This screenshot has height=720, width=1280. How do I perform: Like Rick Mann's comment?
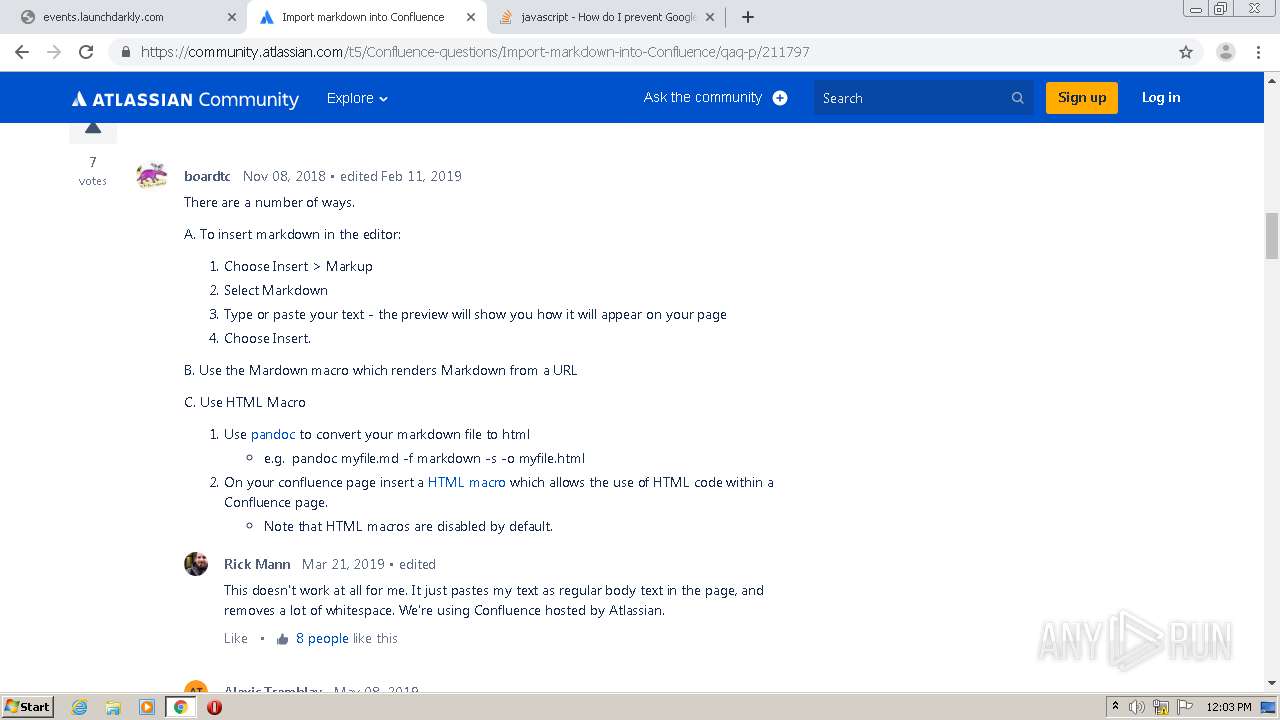[x=236, y=638]
